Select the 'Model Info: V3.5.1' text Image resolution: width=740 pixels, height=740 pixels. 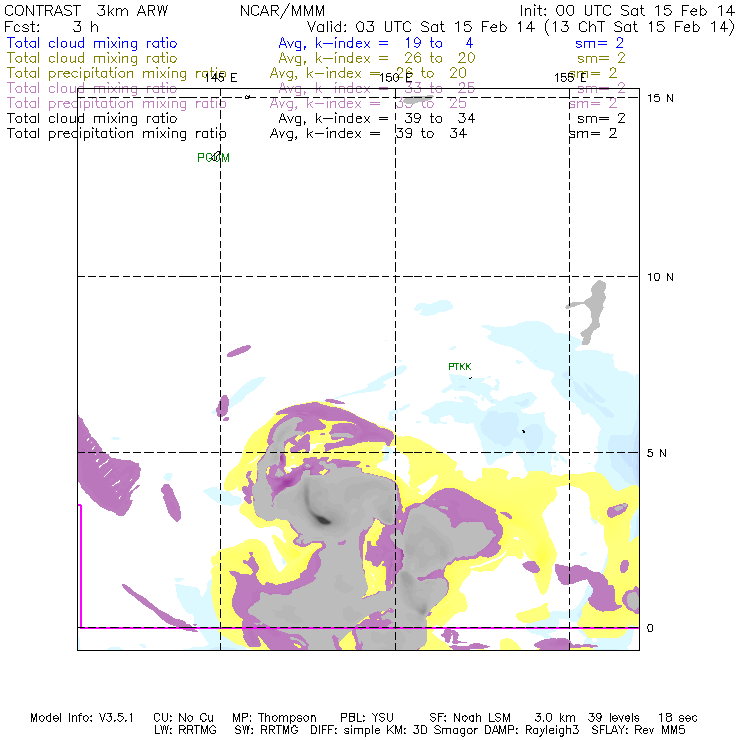(x=82, y=718)
